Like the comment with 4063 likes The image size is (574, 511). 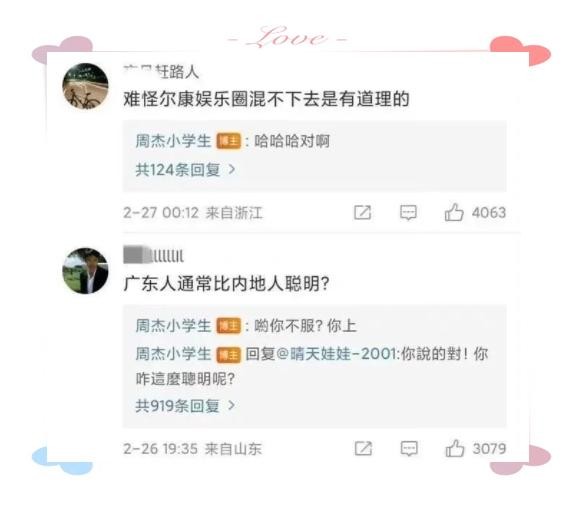[x=454, y=212]
